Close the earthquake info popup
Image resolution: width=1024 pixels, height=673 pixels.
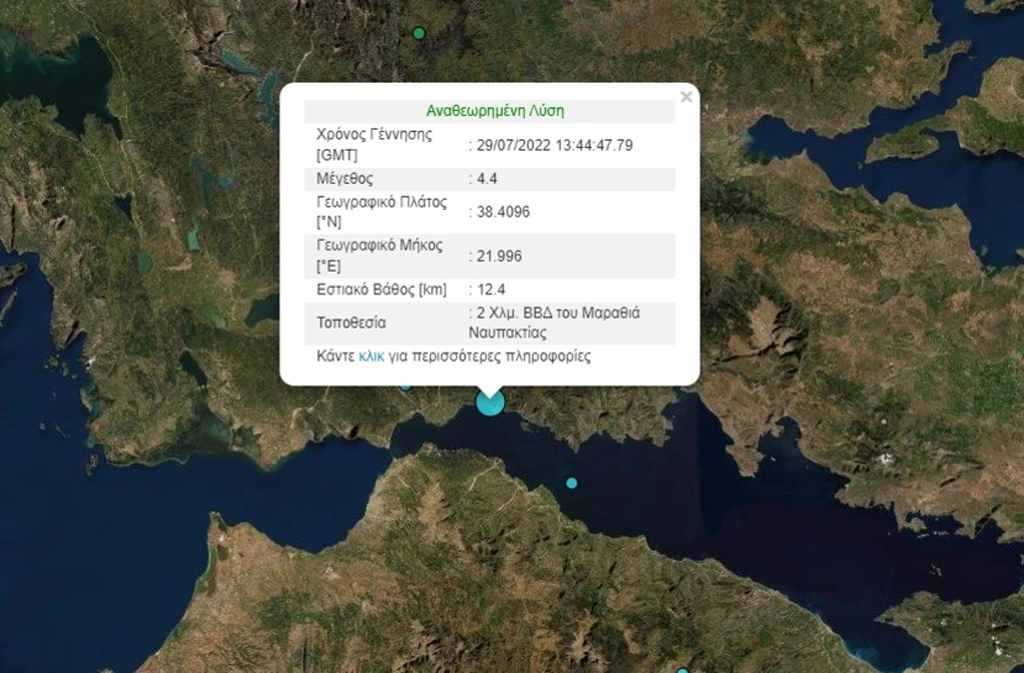(685, 98)
